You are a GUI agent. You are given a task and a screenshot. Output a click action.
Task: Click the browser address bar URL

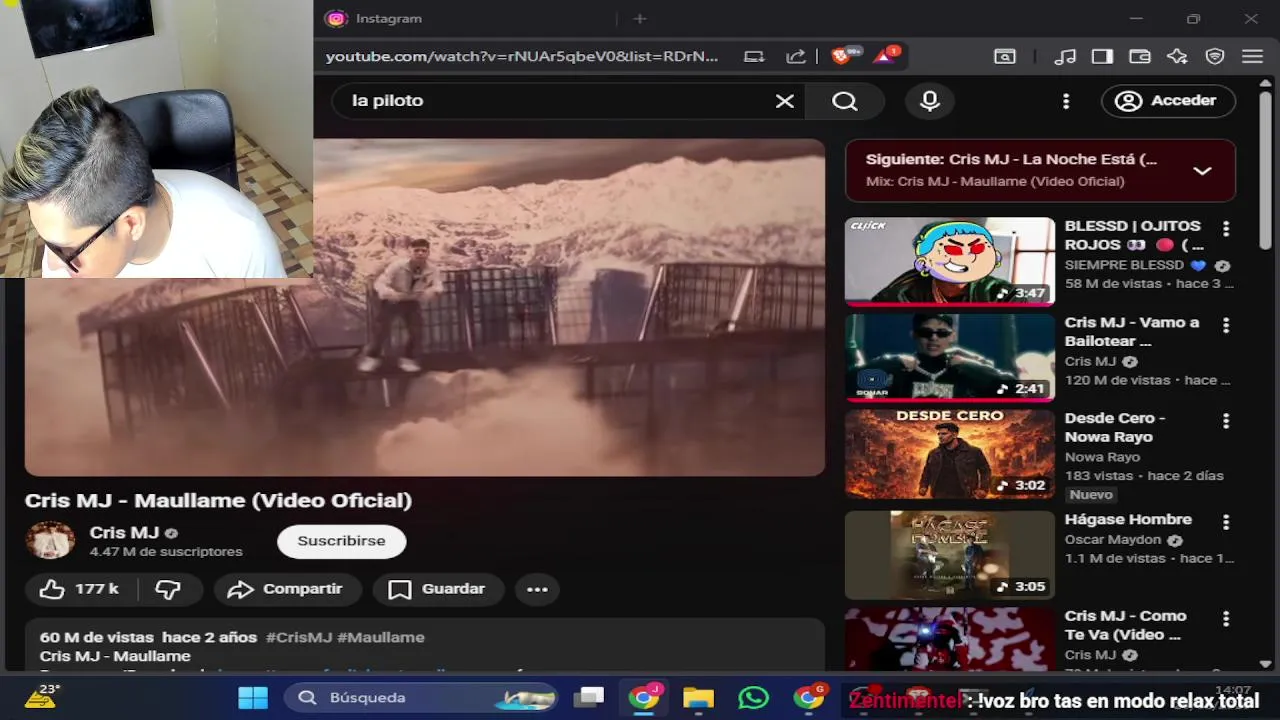pos(522,57)
